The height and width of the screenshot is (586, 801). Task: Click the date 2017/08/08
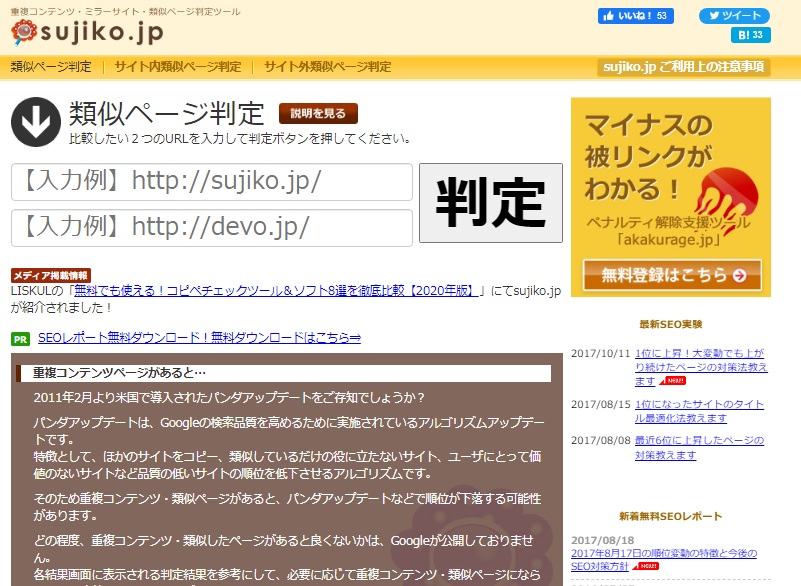(601, 440)
